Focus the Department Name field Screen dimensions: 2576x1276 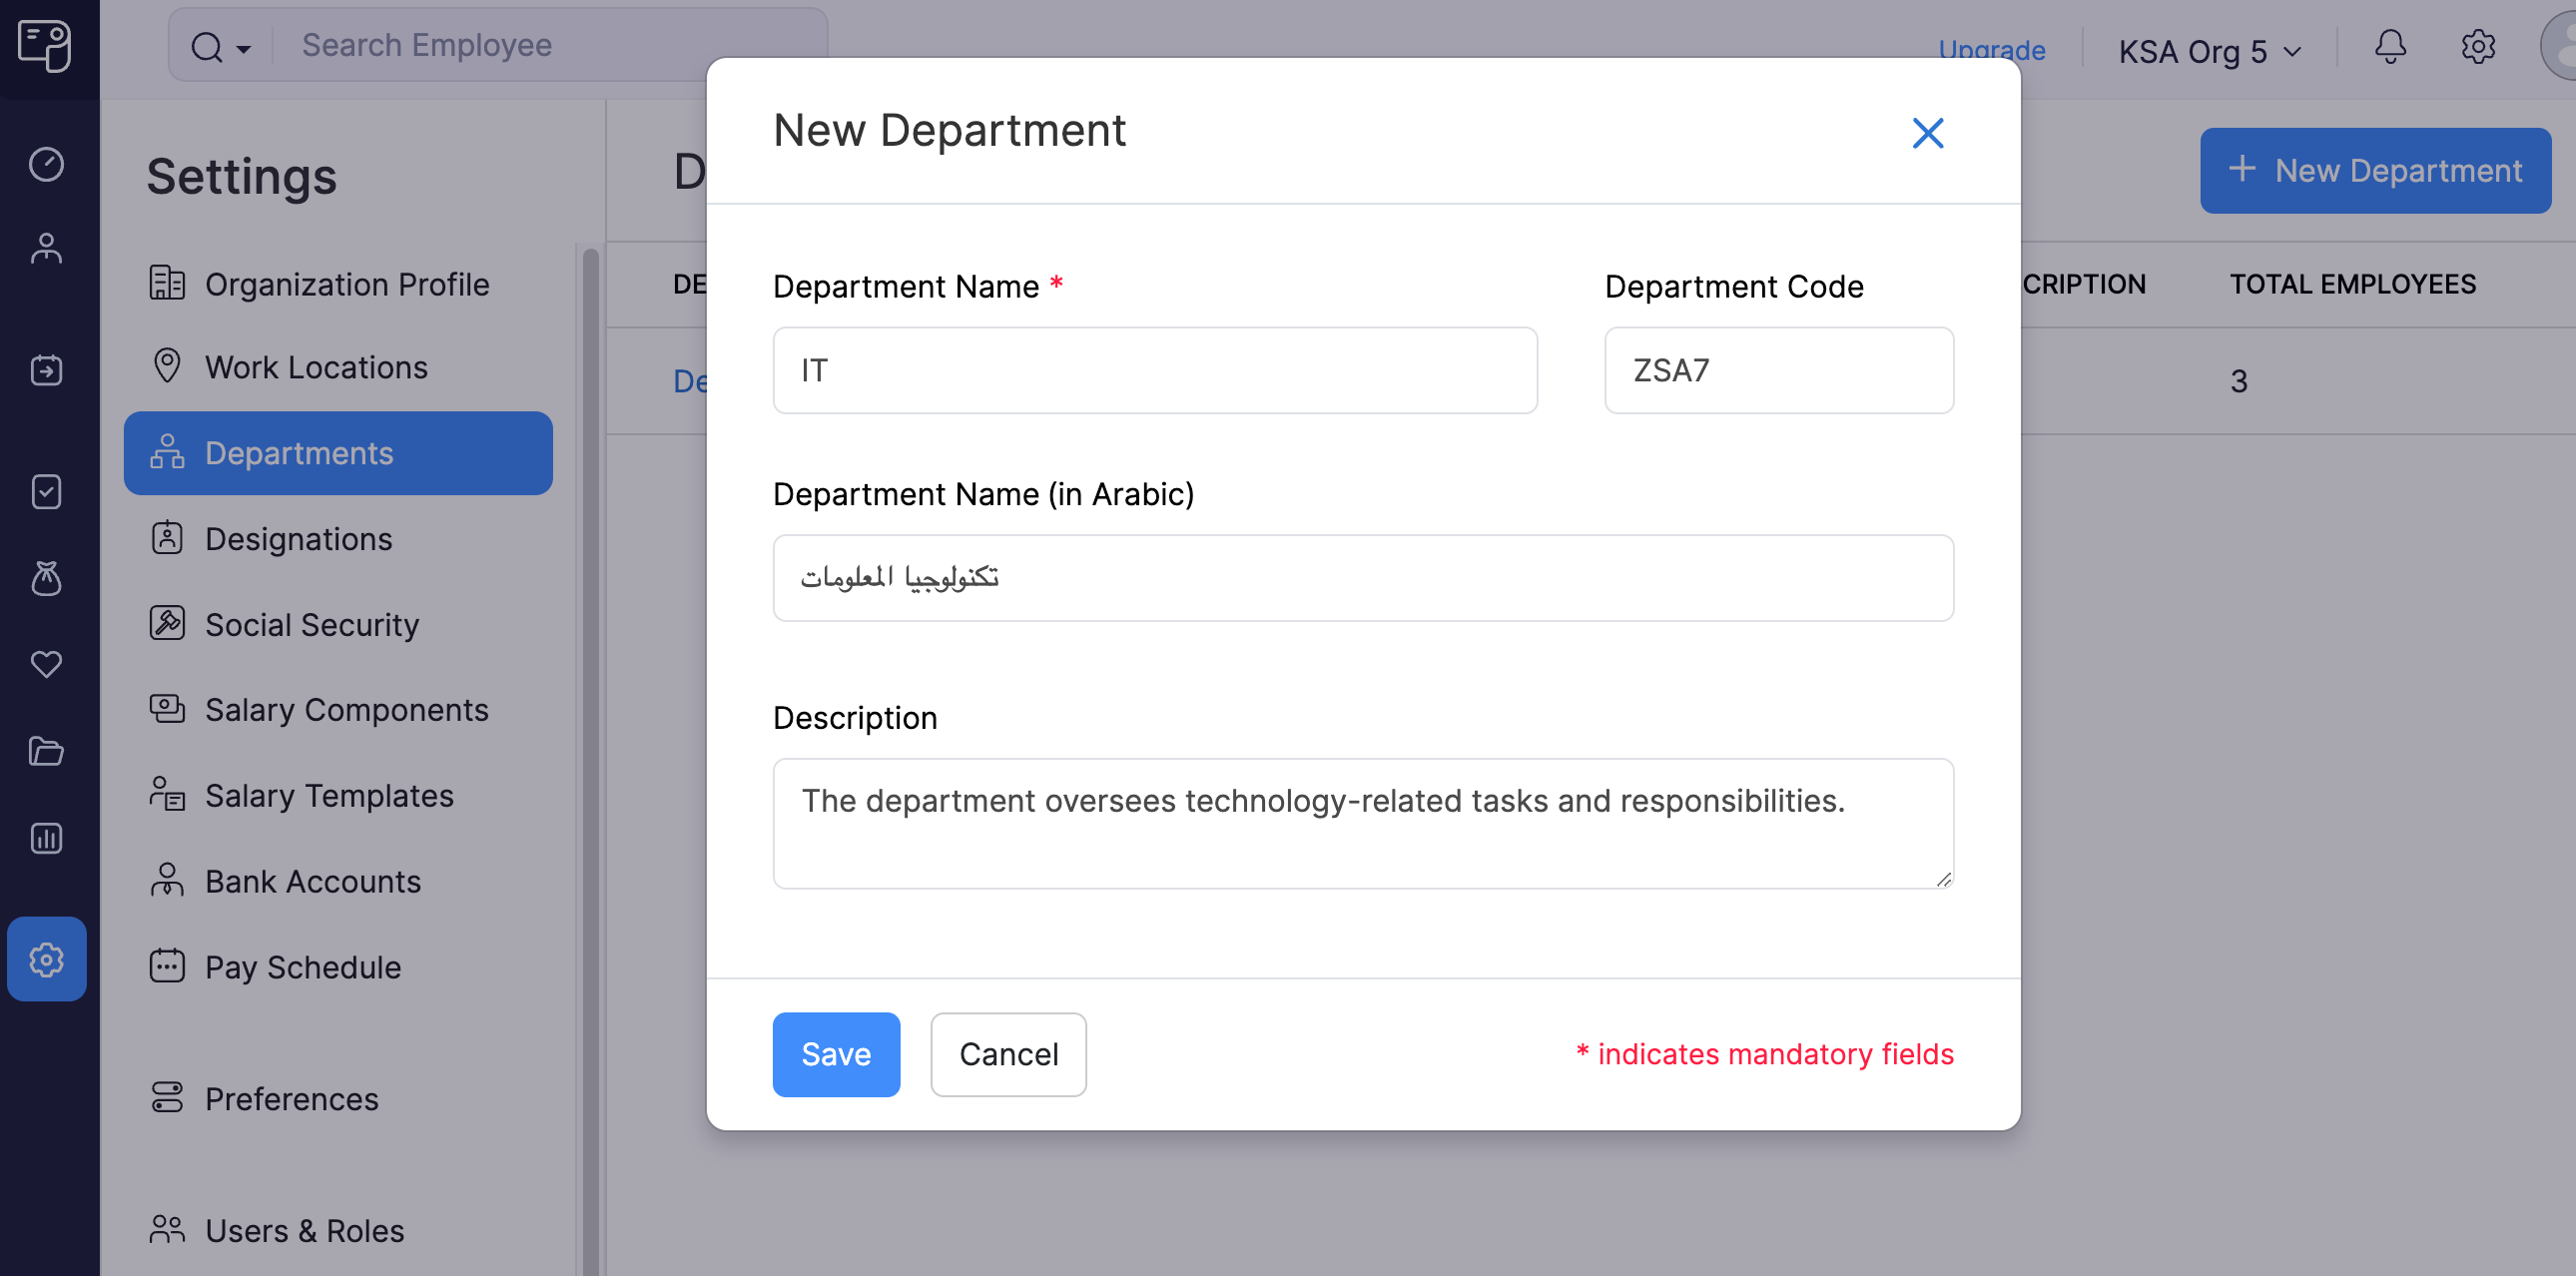coord(1154,370)
